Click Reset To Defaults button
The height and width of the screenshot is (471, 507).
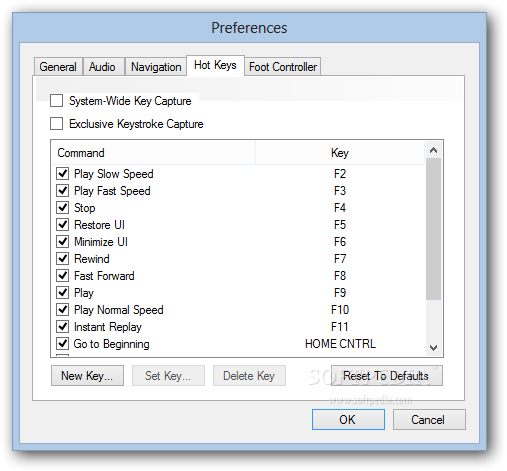[x=387, y=376]
